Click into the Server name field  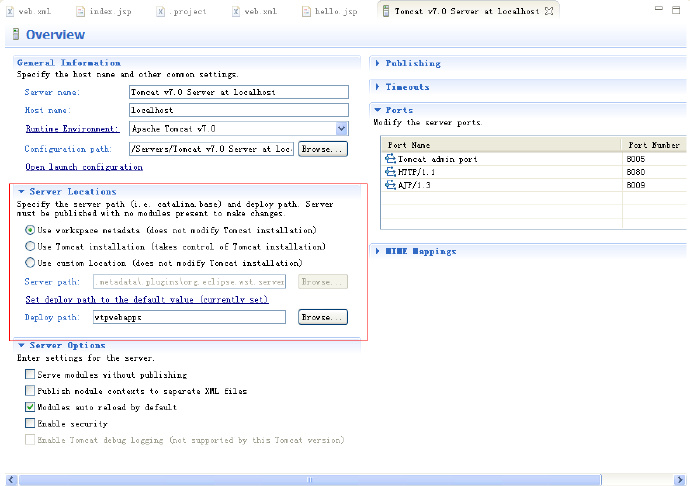[239, 92]
